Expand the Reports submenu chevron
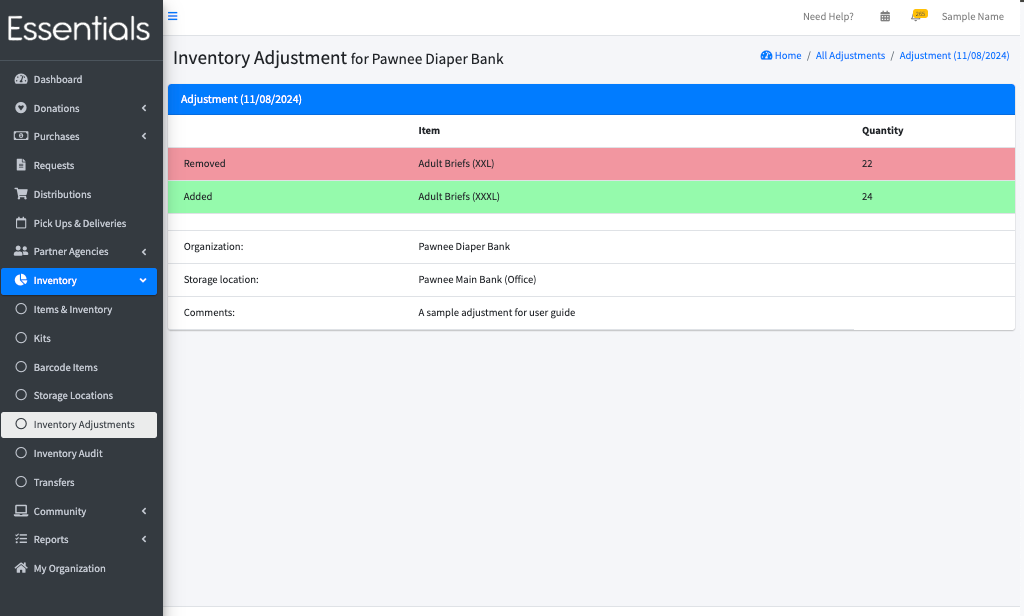 click(144, 539)
